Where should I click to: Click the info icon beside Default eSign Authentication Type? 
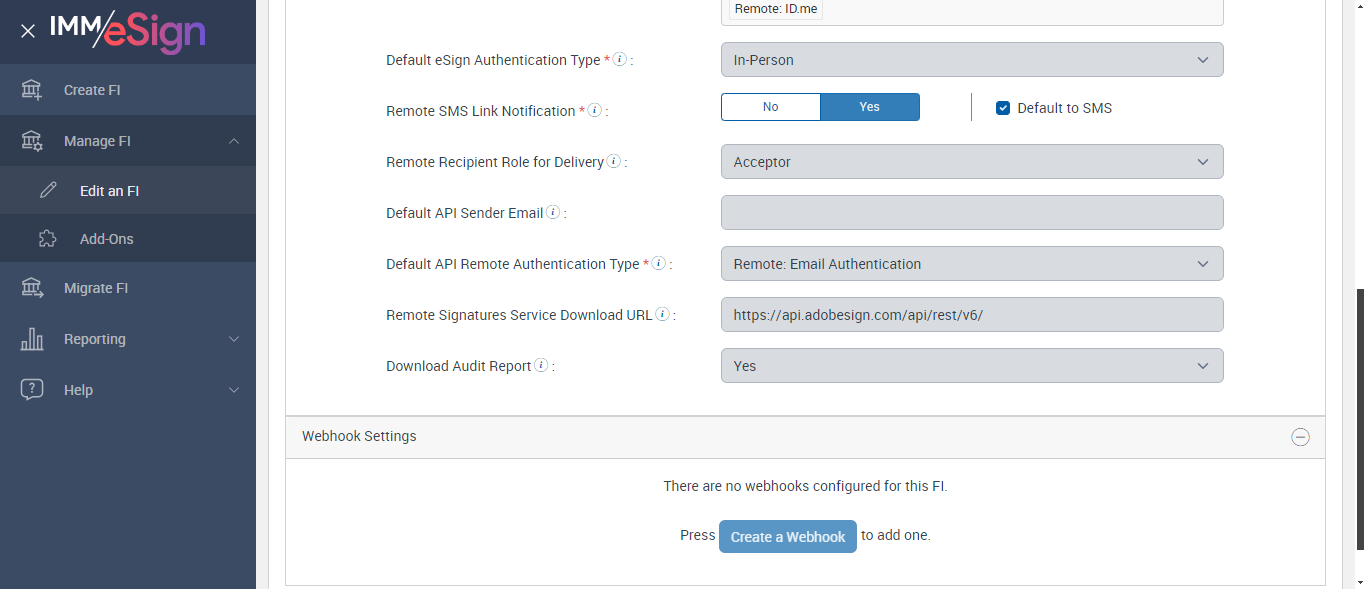620,60
